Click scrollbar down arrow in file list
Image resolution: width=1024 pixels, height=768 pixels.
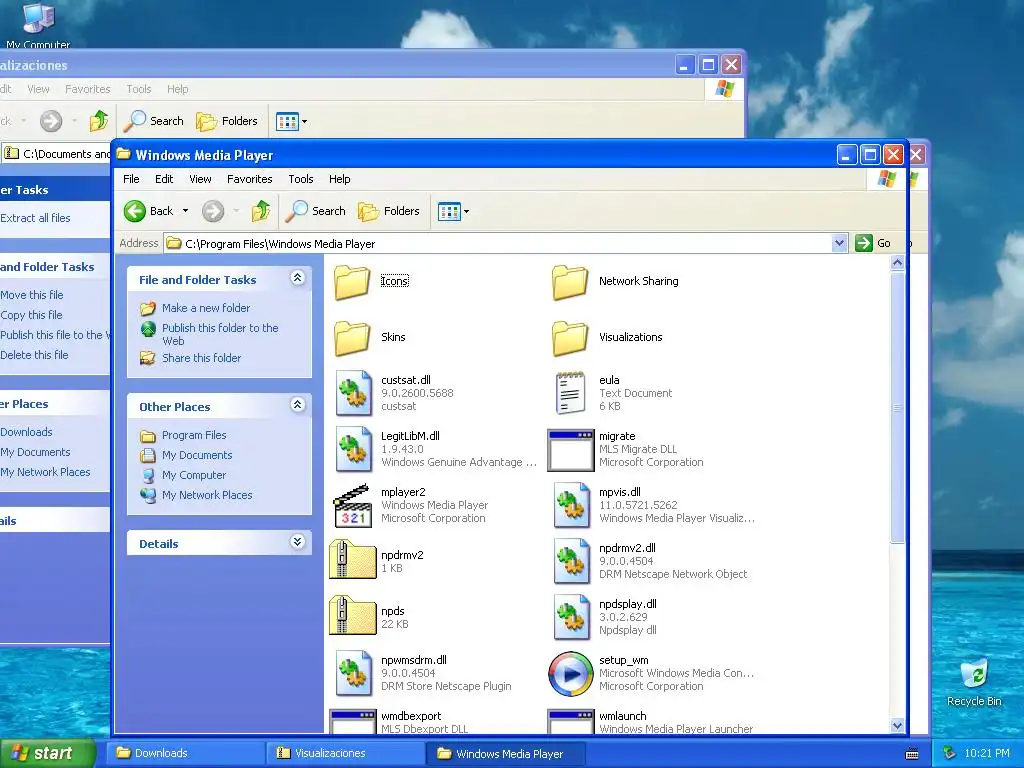897,726
